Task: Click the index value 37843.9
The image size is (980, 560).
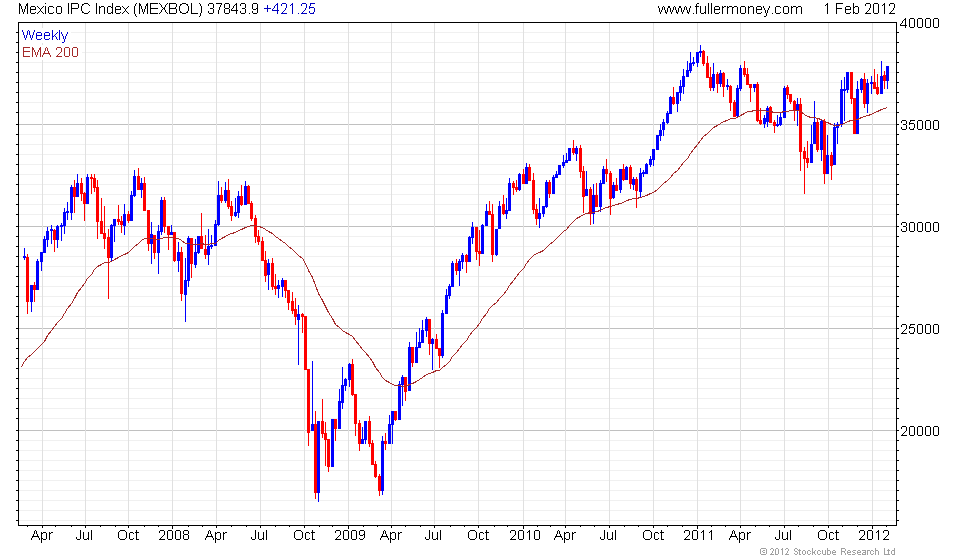Action: click(x=233, y=9)
